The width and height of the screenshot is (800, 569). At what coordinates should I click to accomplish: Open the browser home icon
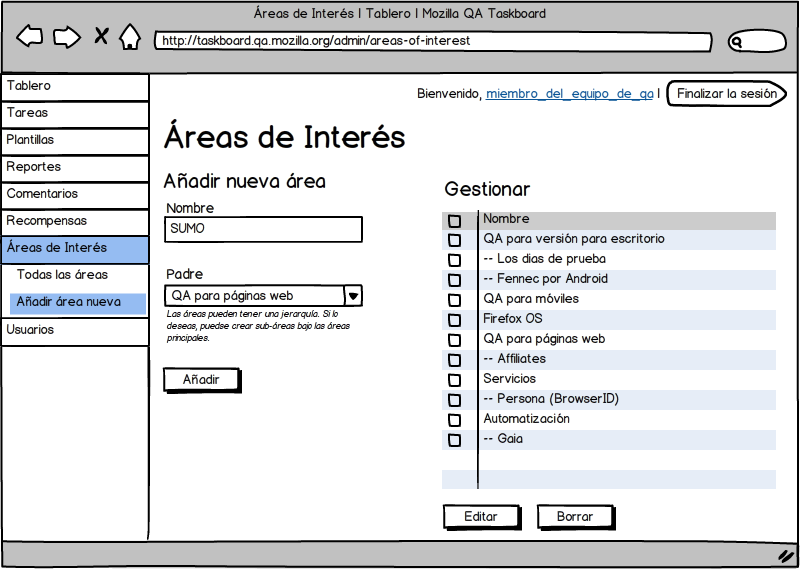(x=130, y=37)
